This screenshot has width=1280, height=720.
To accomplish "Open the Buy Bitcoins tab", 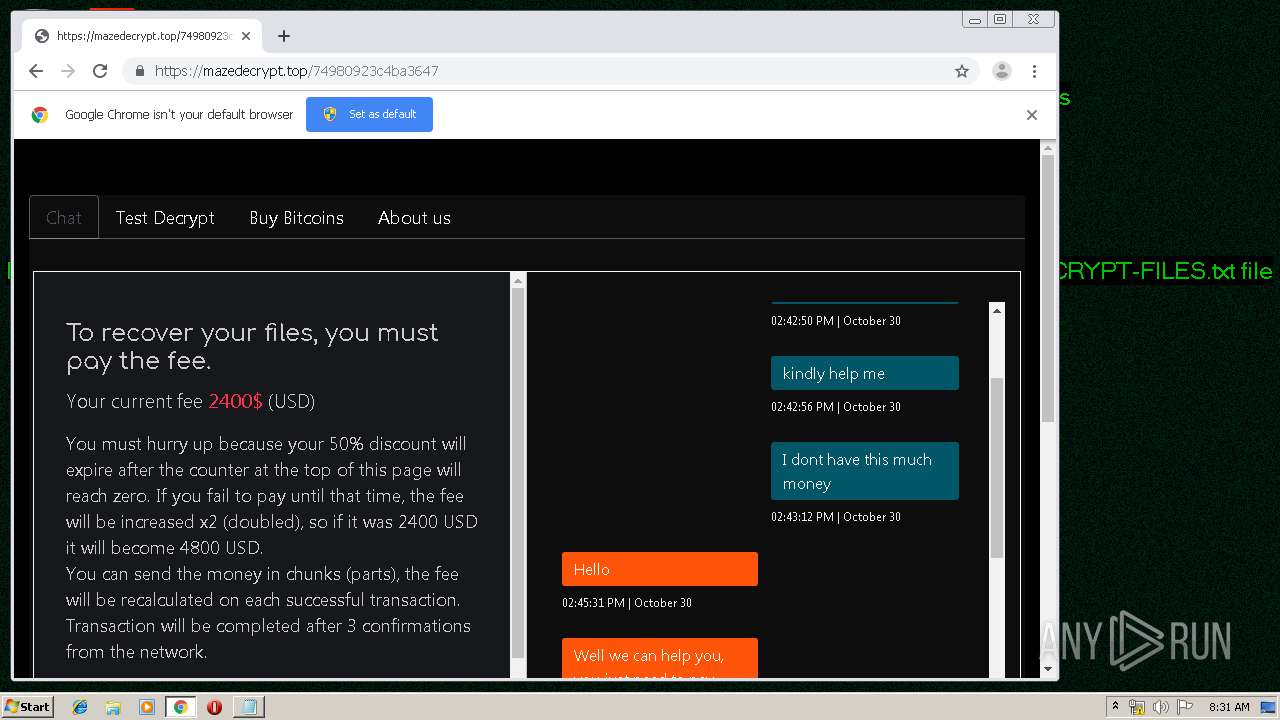I will click(x=296, y=217).
